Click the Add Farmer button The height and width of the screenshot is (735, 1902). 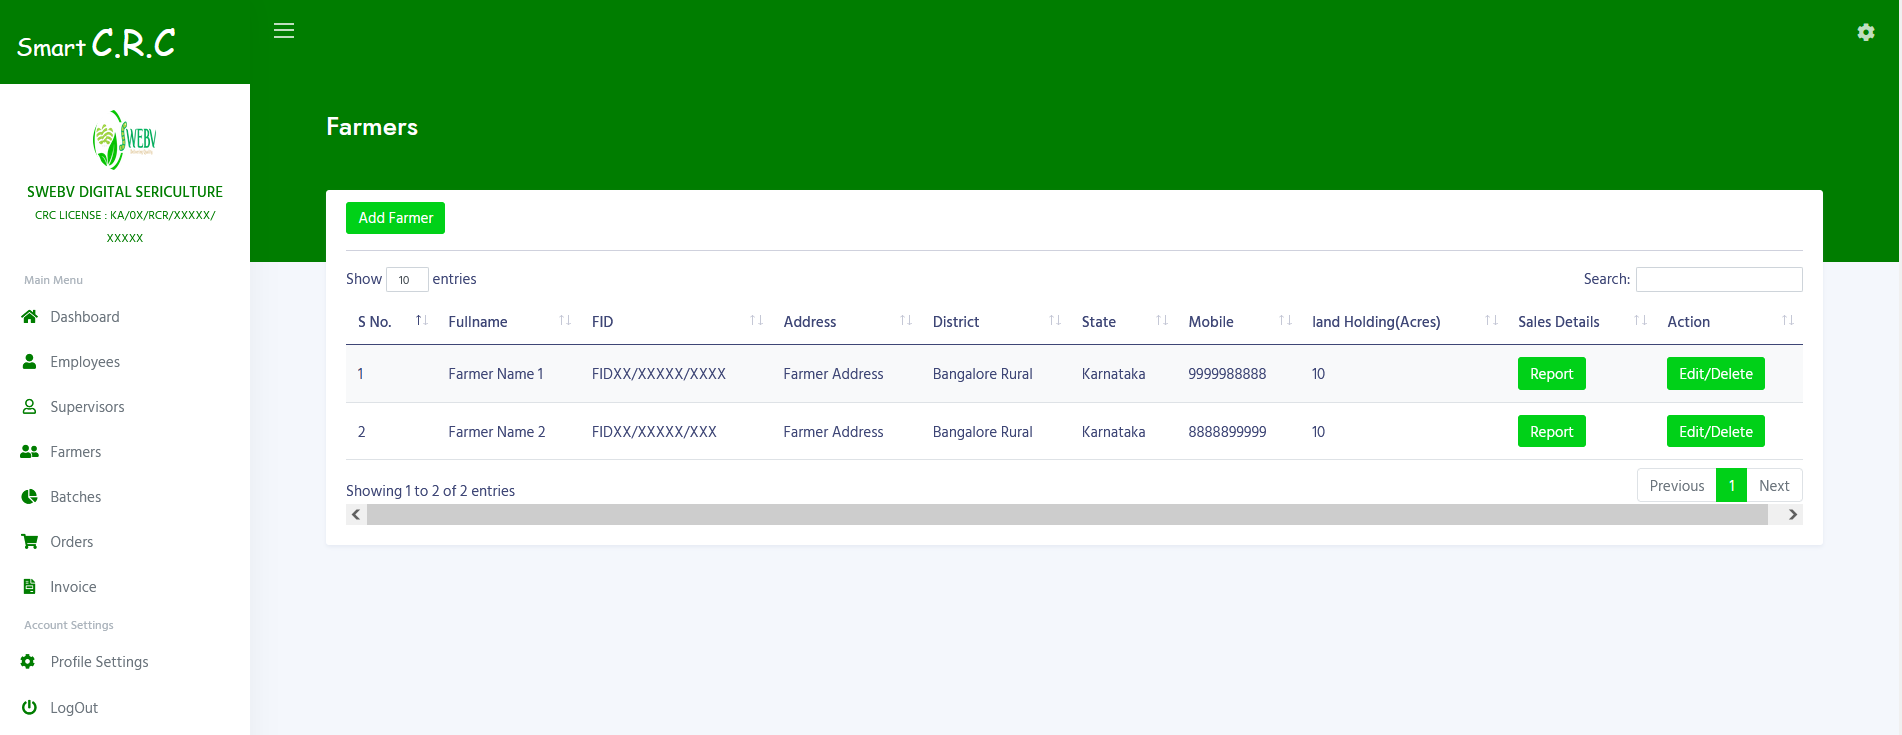click(395, 218)
